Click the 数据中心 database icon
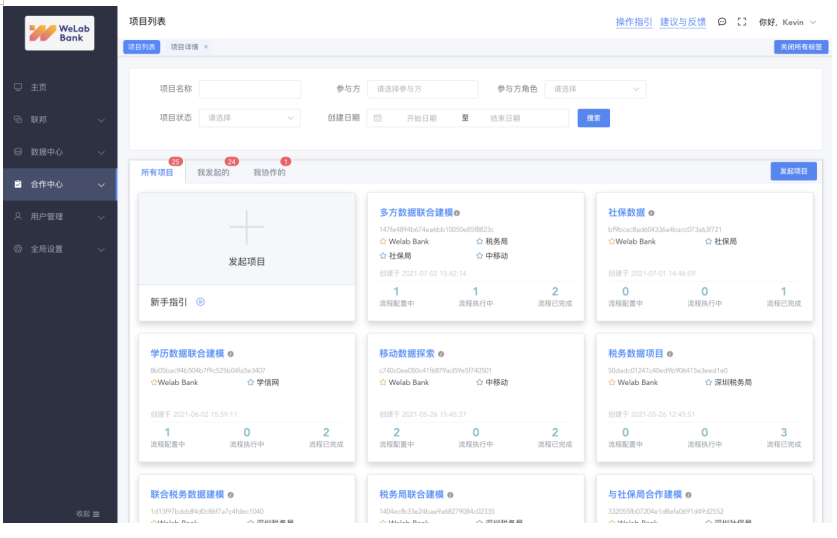Image resolution: width=837 pixels, height=538 pixels. pyautogui.click(x=18, y=152)
